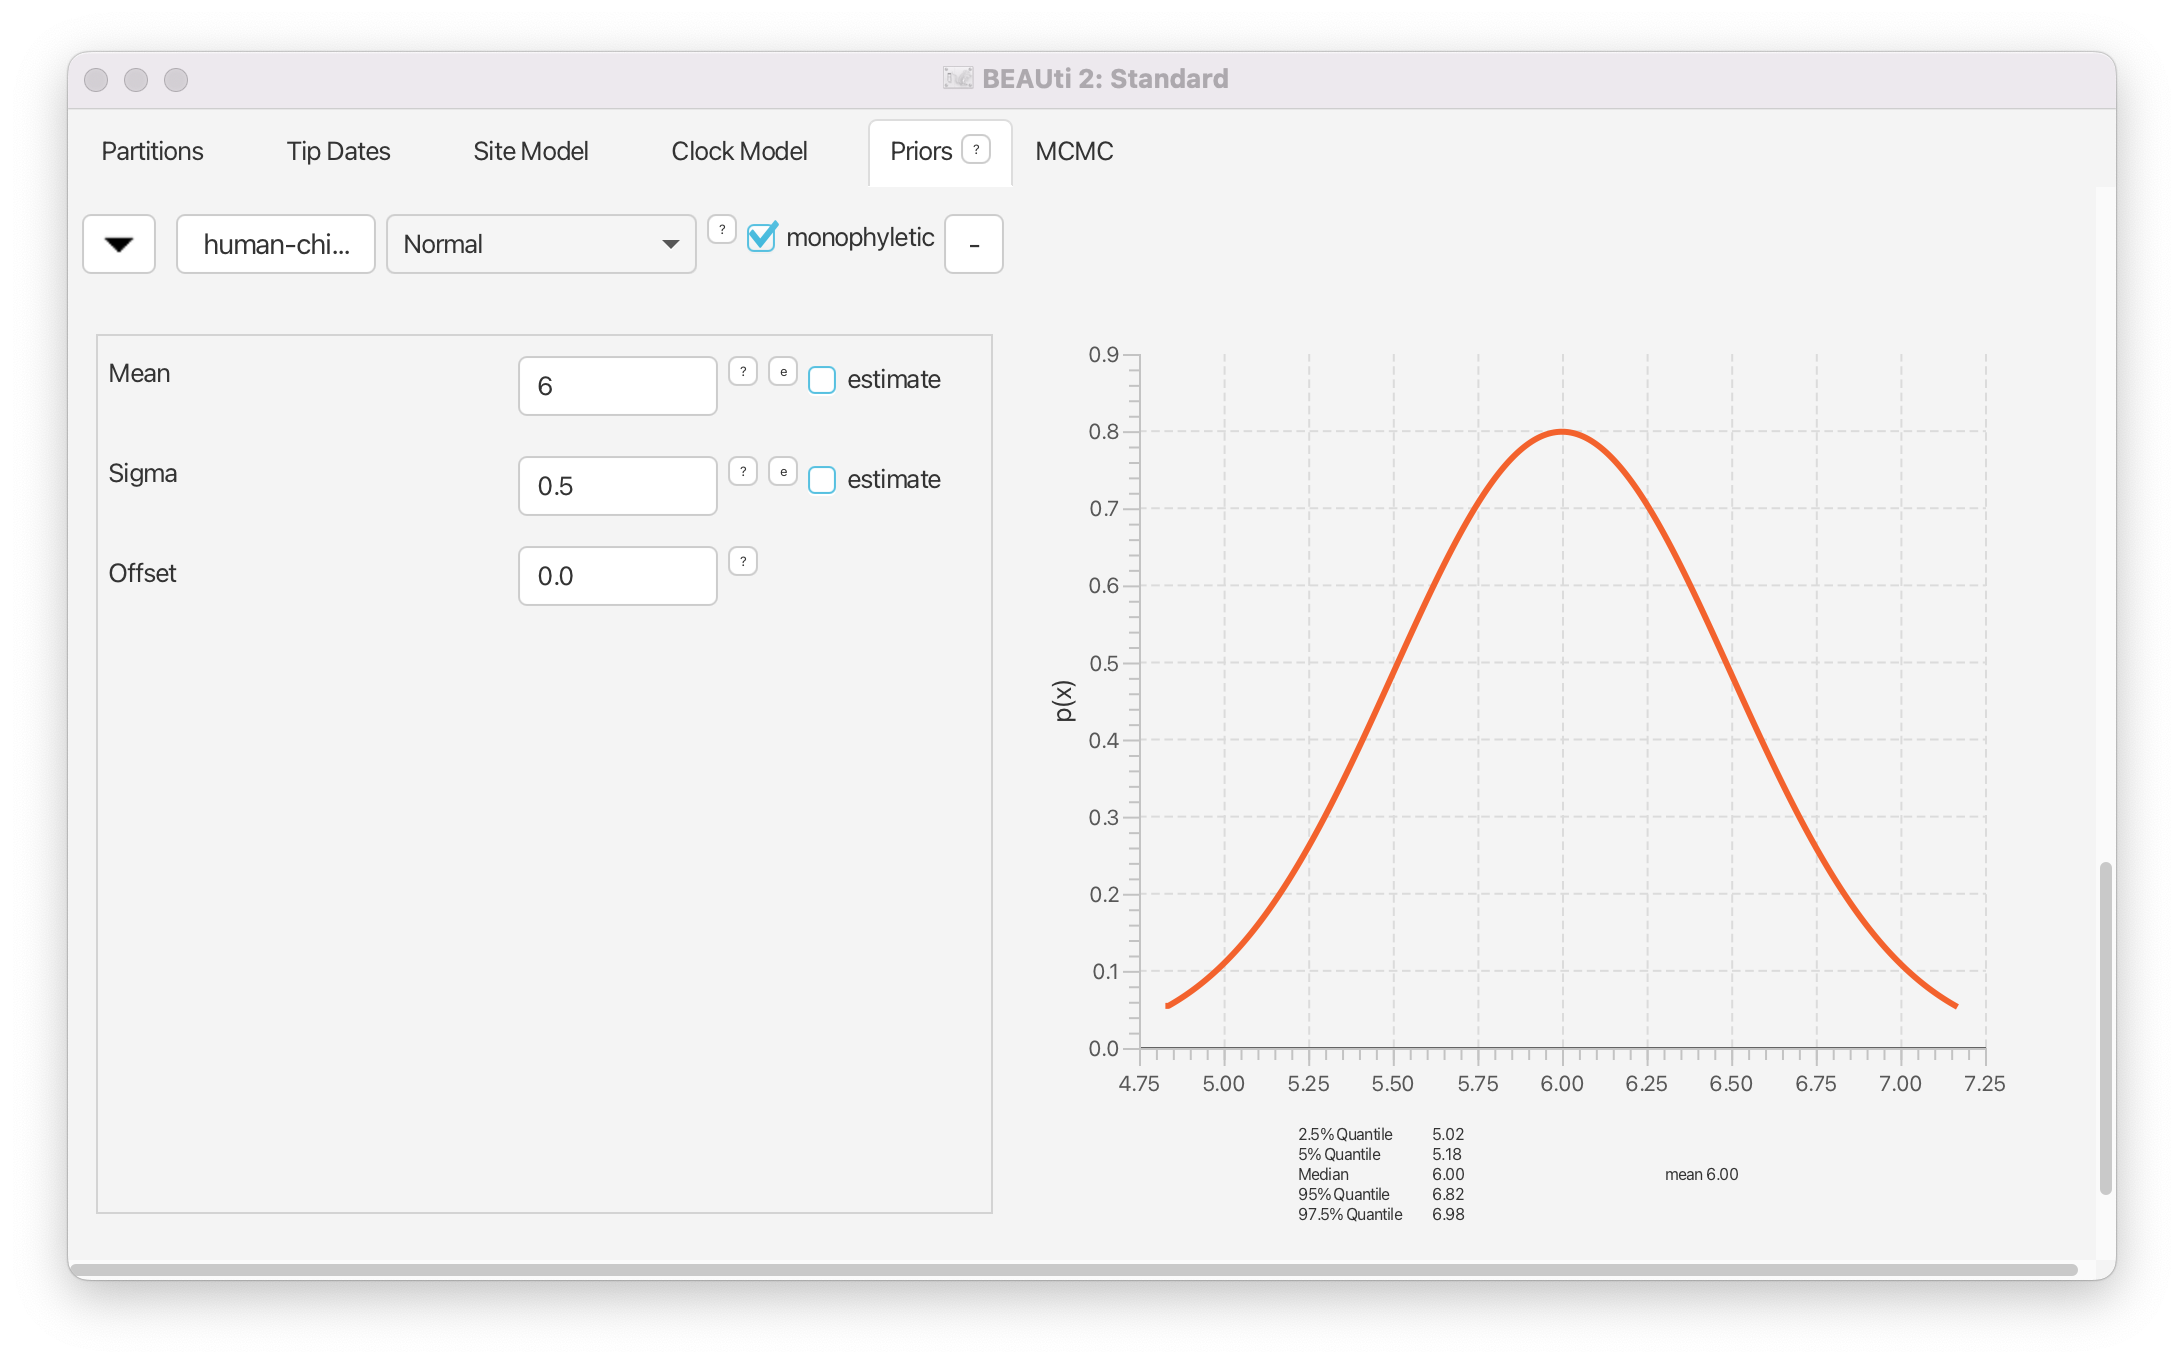Image resolution: width=2184 pixels, height=1364 pixels.
Task: Click the minus button to remove prior
Action: 973,244
